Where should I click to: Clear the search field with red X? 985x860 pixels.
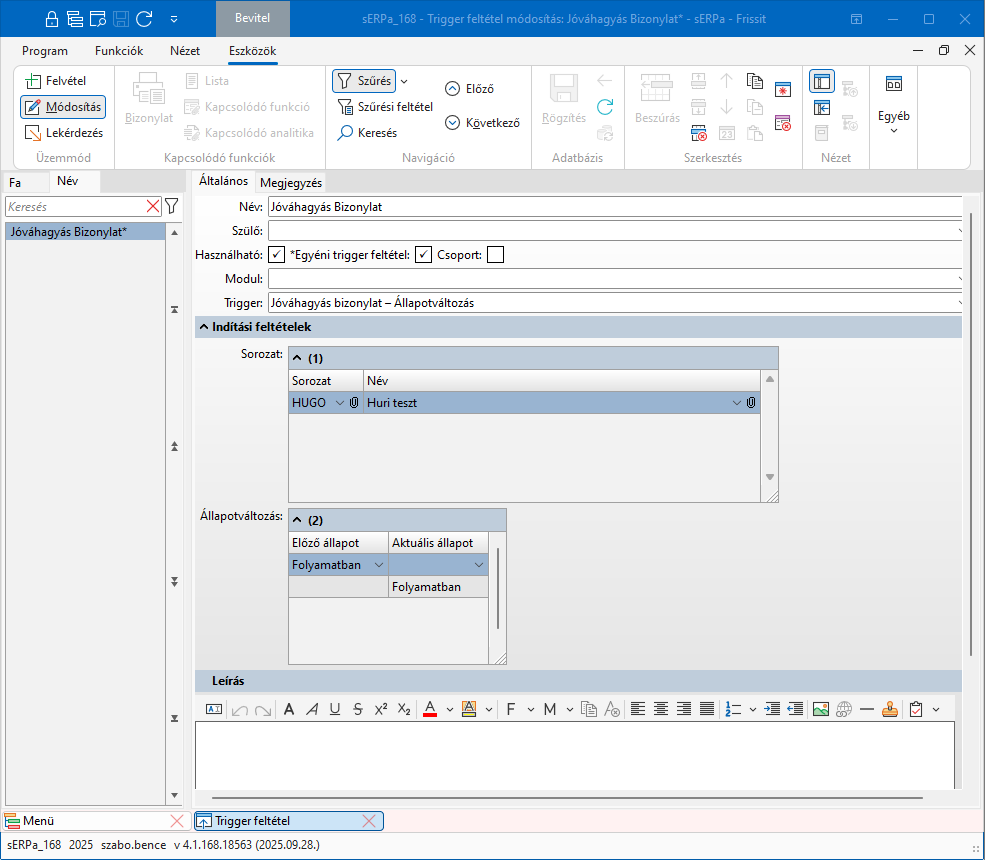point(153,206)
